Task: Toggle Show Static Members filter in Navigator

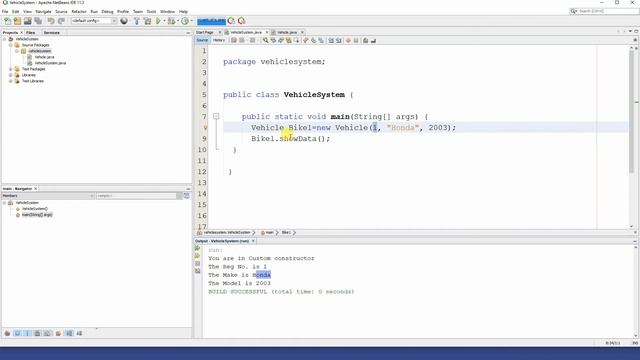Action: [x=28, y=333]
